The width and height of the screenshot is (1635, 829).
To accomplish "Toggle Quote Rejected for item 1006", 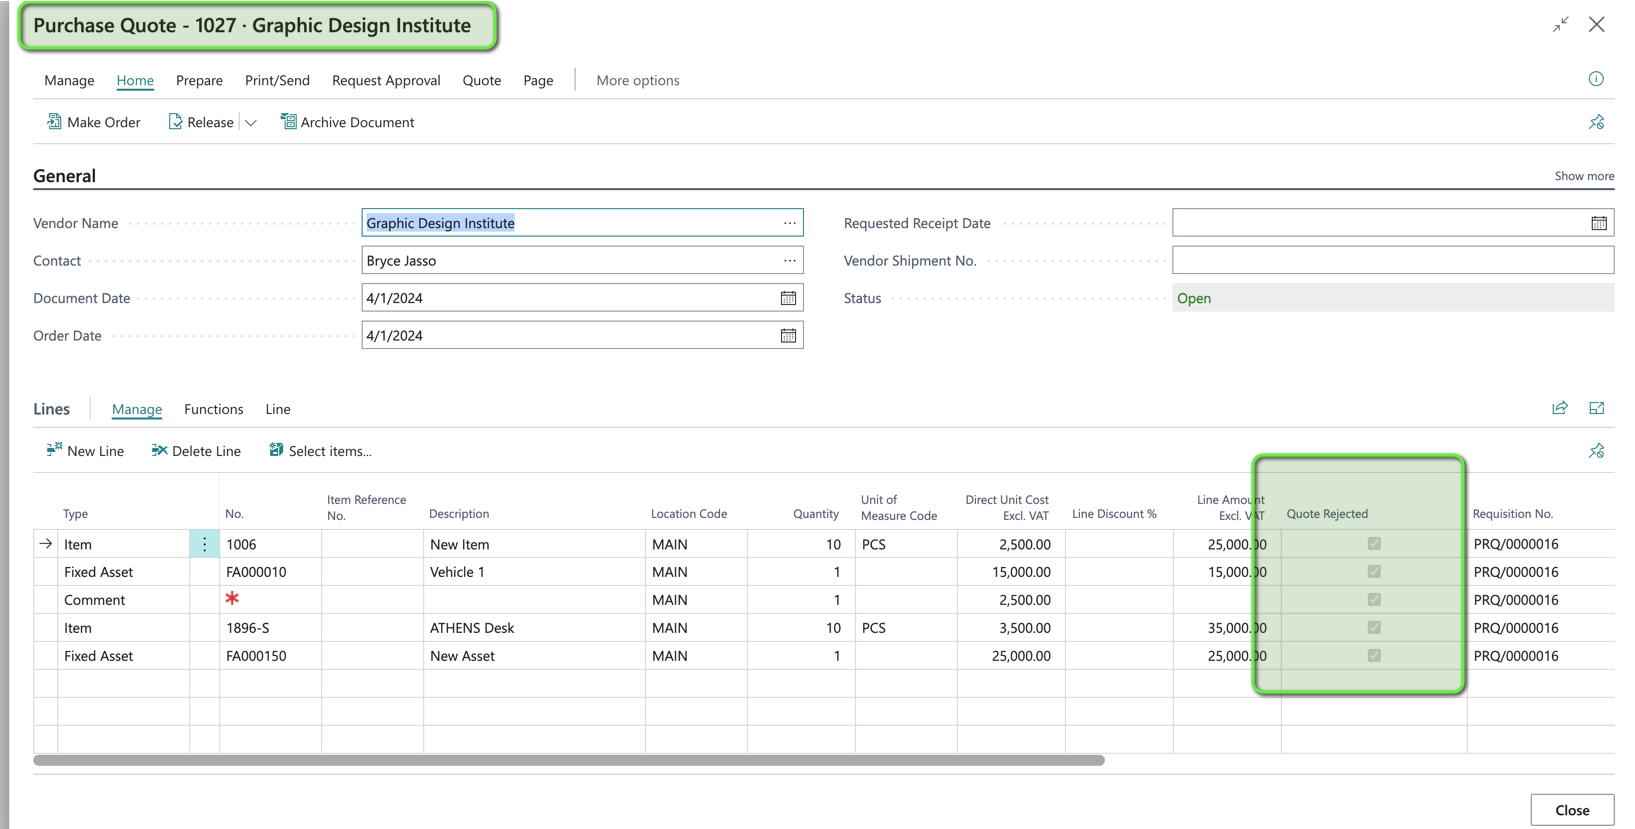I will (x=1373, y=544).
